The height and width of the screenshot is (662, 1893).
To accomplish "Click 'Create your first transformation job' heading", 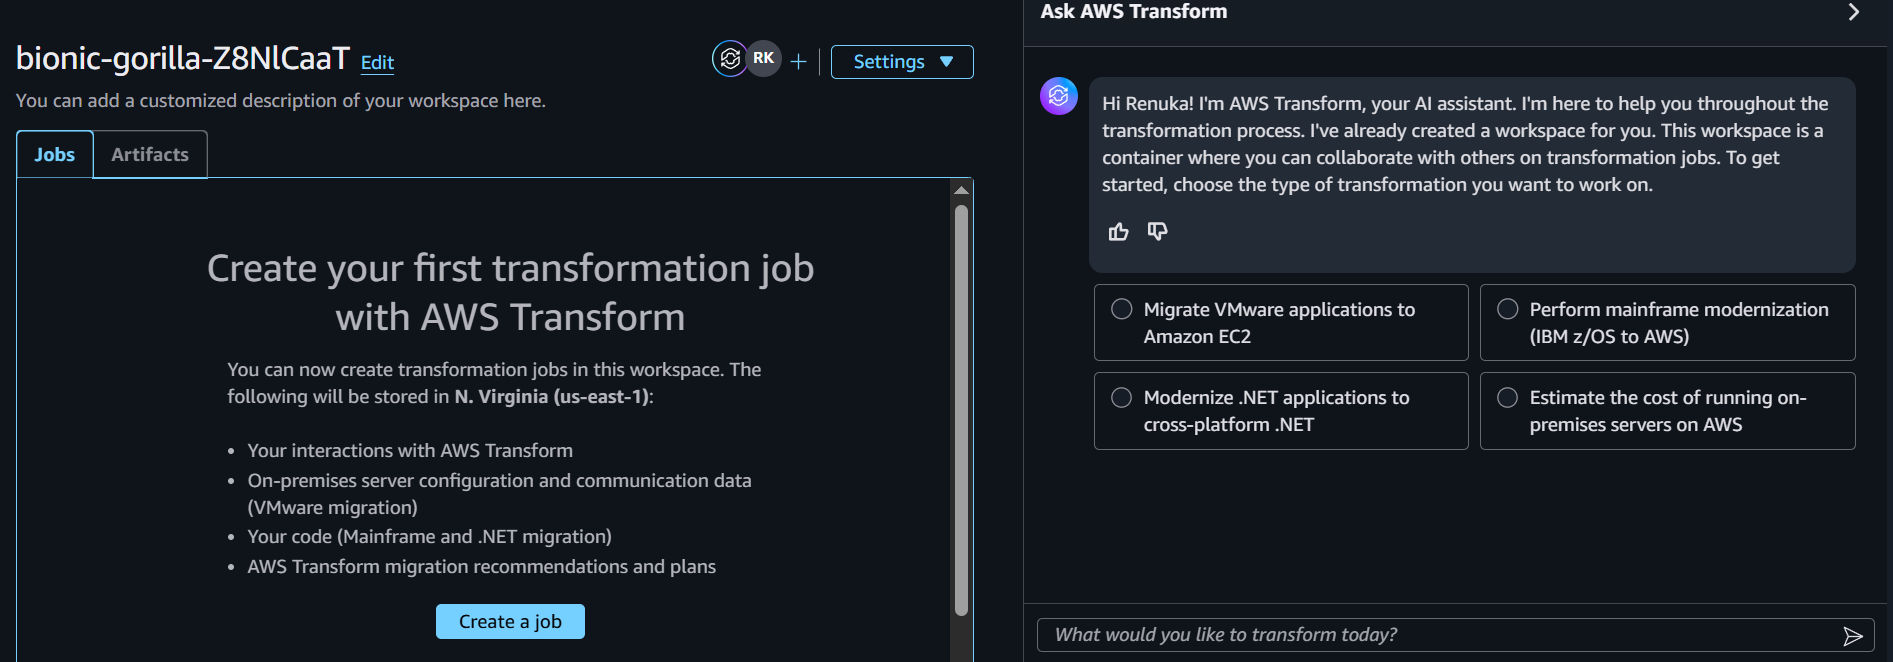I will (x=510, y=292).
